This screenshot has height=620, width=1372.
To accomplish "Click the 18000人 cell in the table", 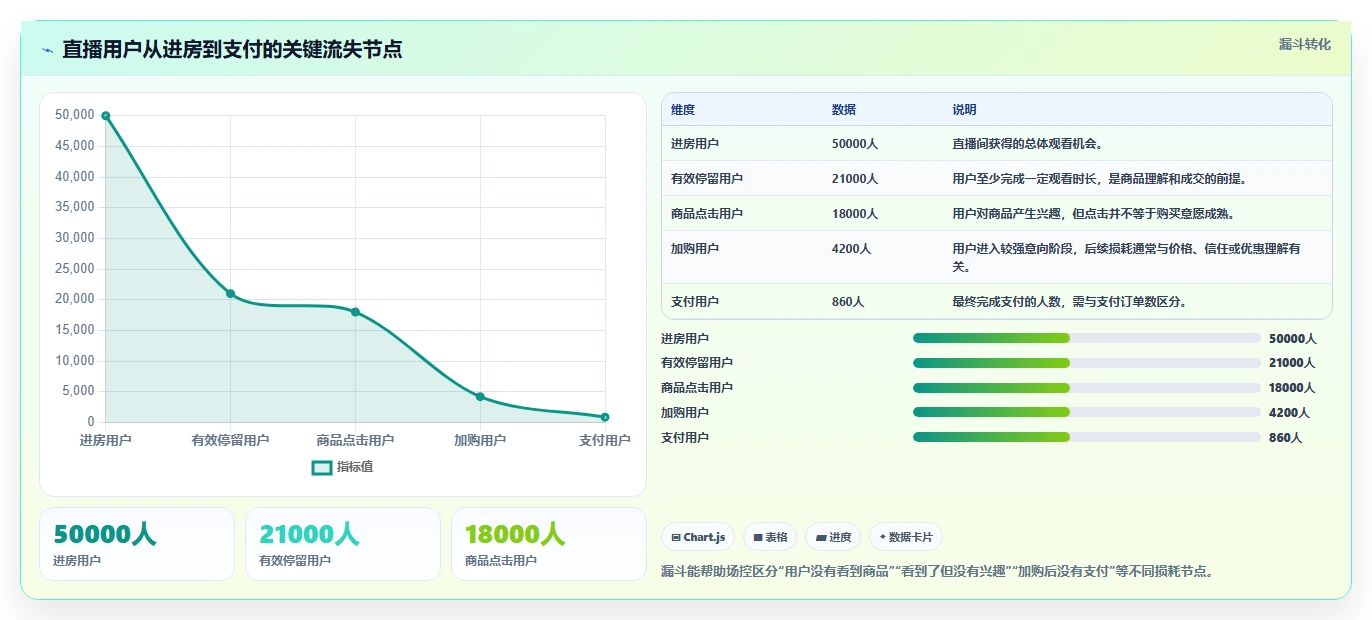I will pos(855,214).
